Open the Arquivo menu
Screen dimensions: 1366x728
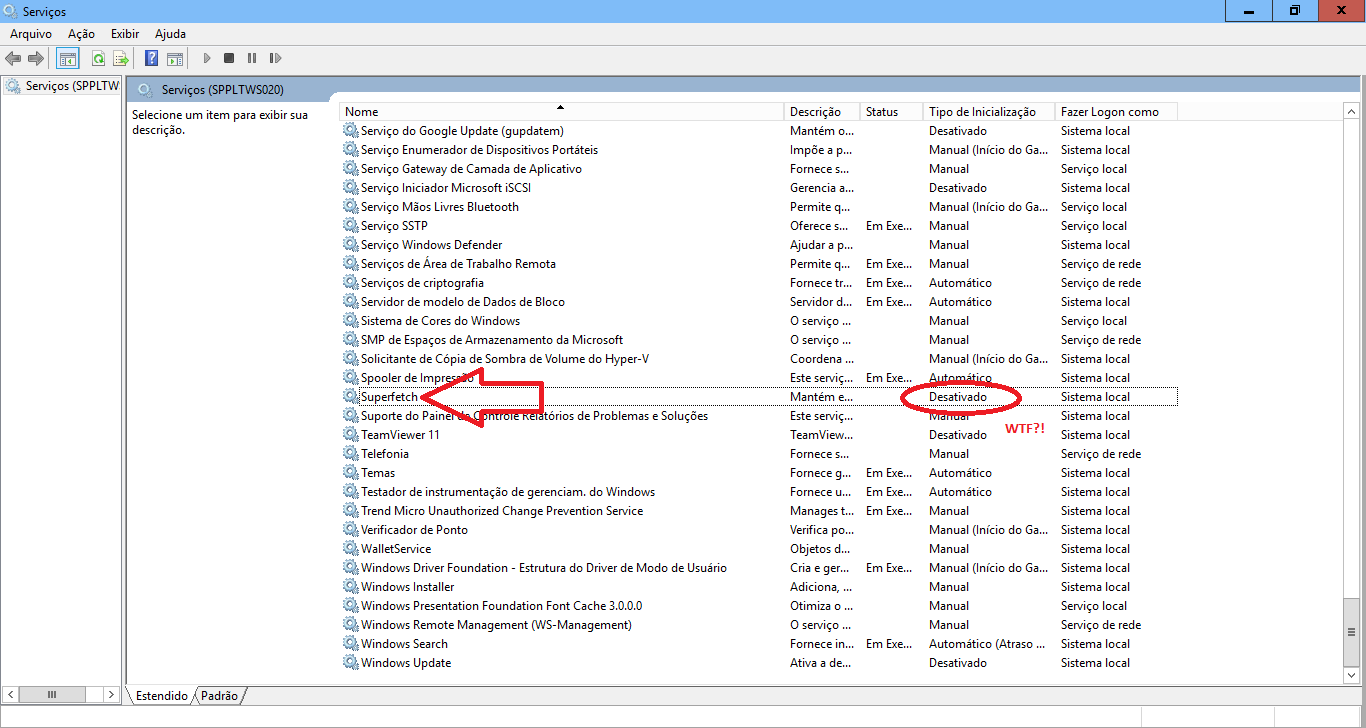pos(31,34)
